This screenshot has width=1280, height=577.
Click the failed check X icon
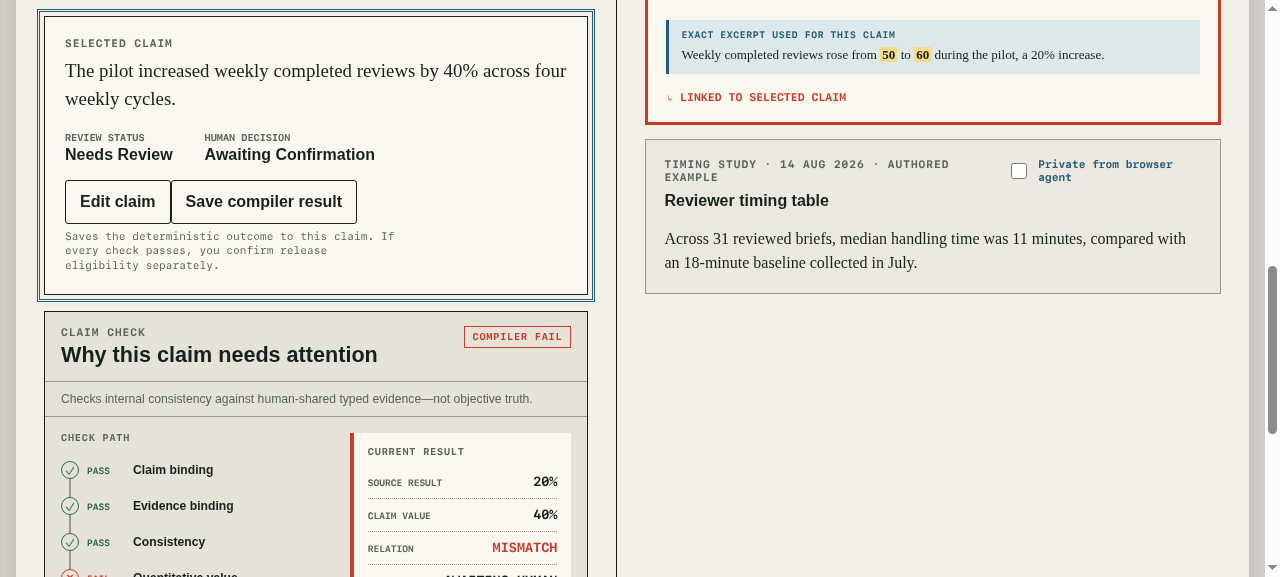[70, 574]
